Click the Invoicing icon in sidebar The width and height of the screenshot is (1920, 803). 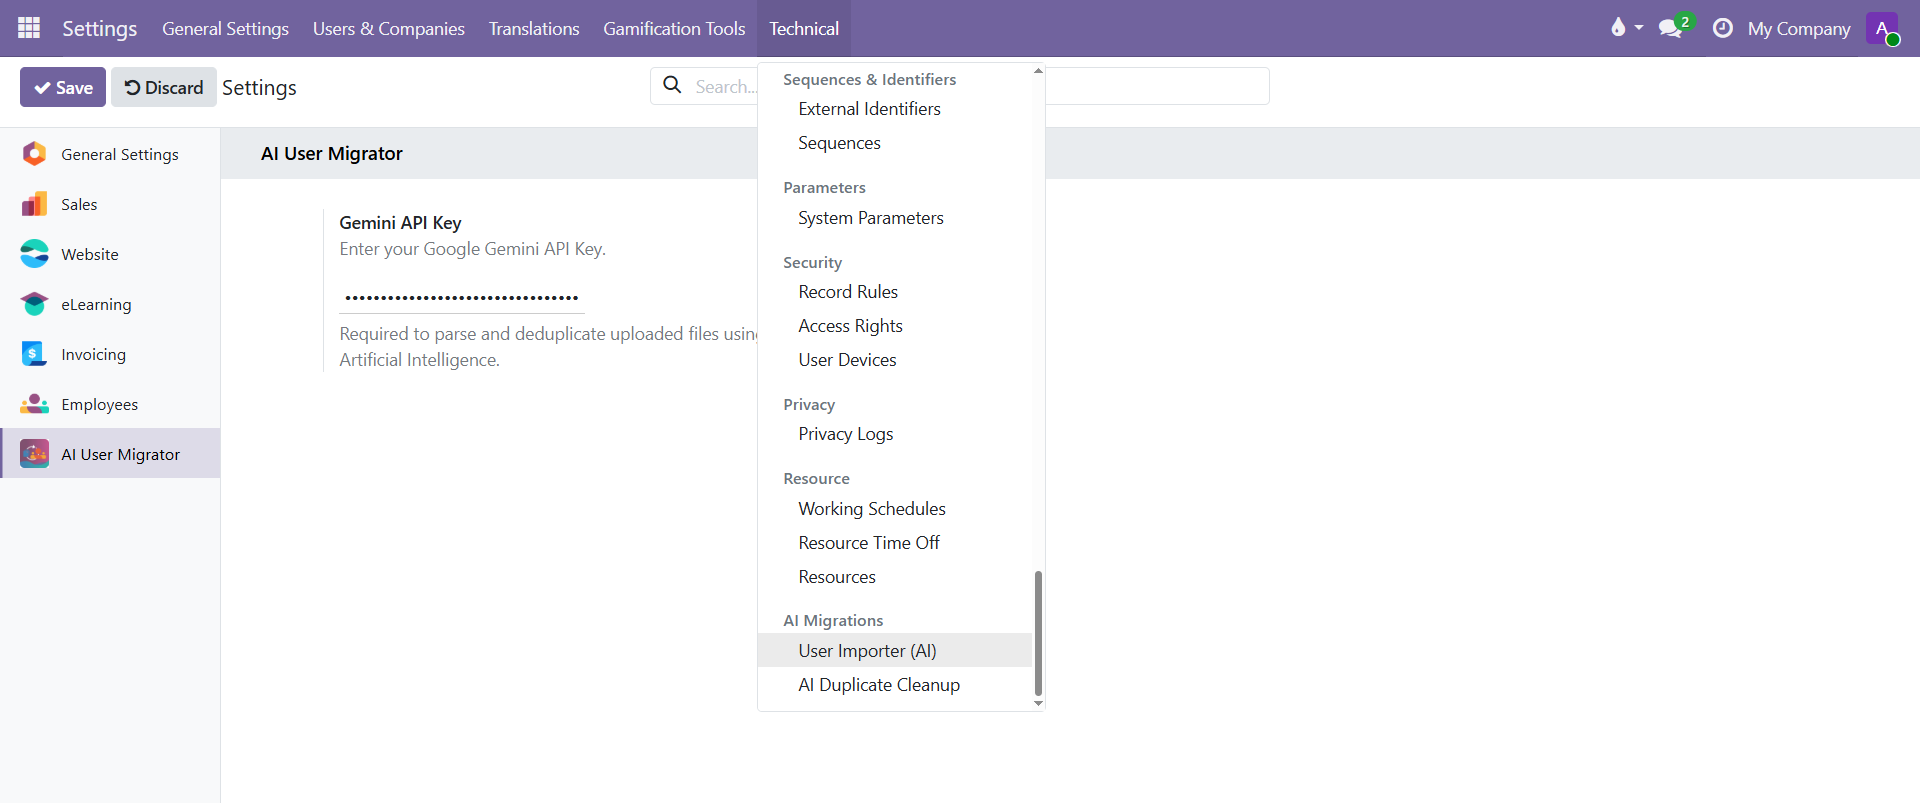[x=34, y=354]
